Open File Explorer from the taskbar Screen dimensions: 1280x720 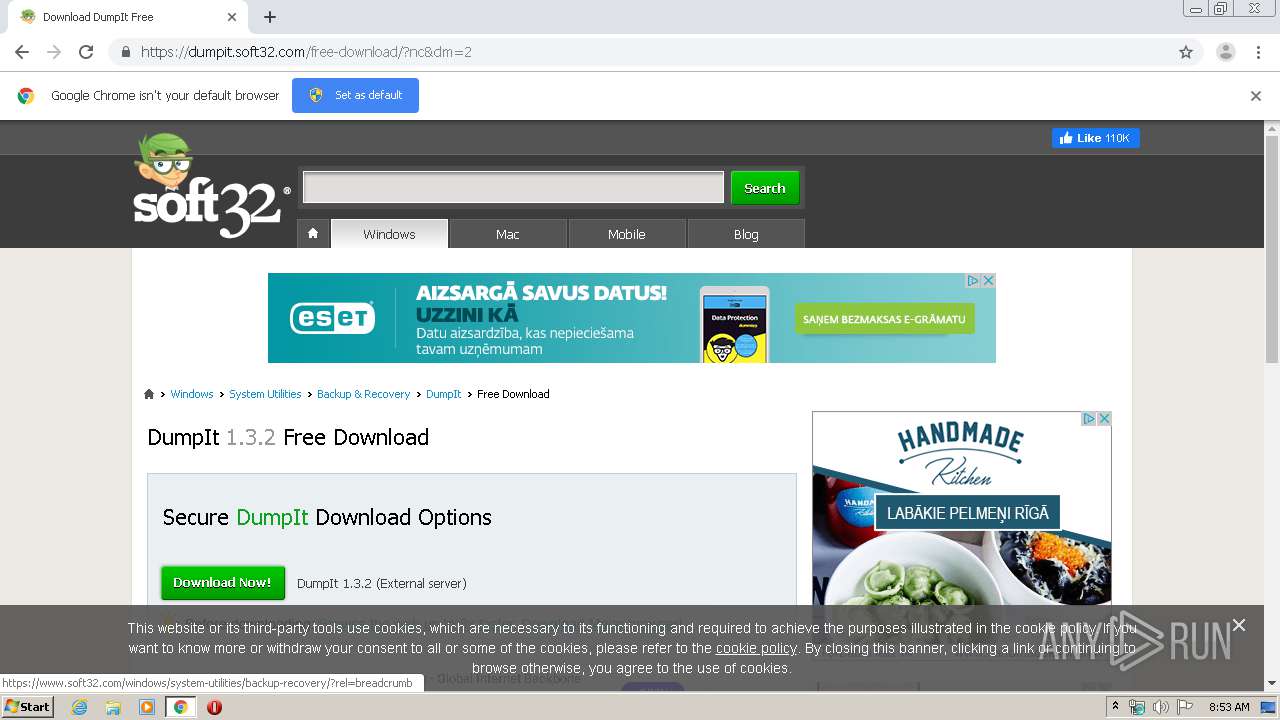pos(113,707)
